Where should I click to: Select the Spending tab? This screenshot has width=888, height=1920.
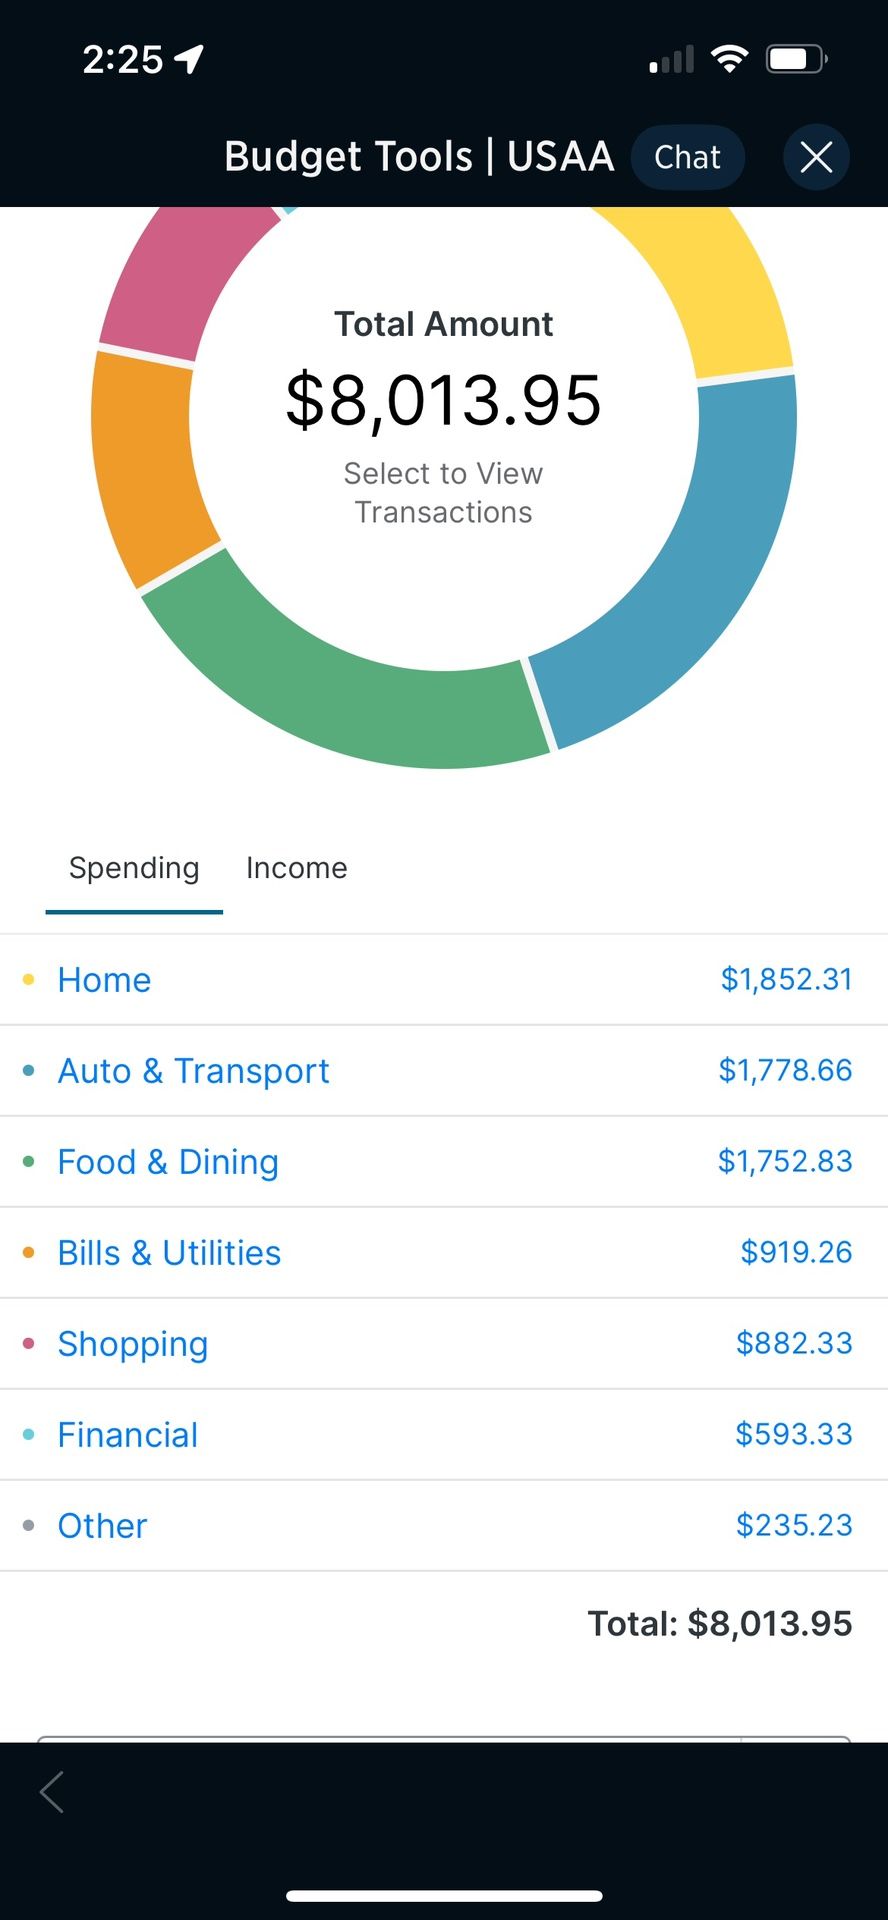pos(134,868)
